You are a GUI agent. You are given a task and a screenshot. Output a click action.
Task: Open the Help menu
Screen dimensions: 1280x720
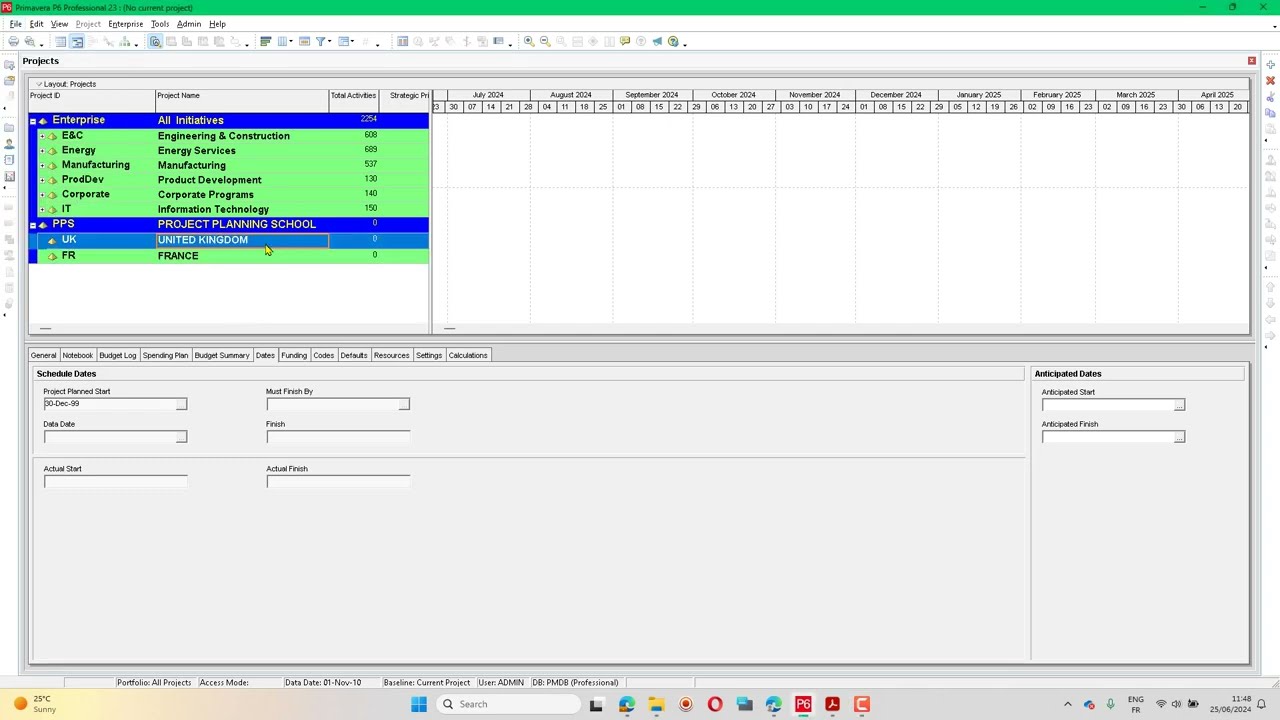(217, 24)
